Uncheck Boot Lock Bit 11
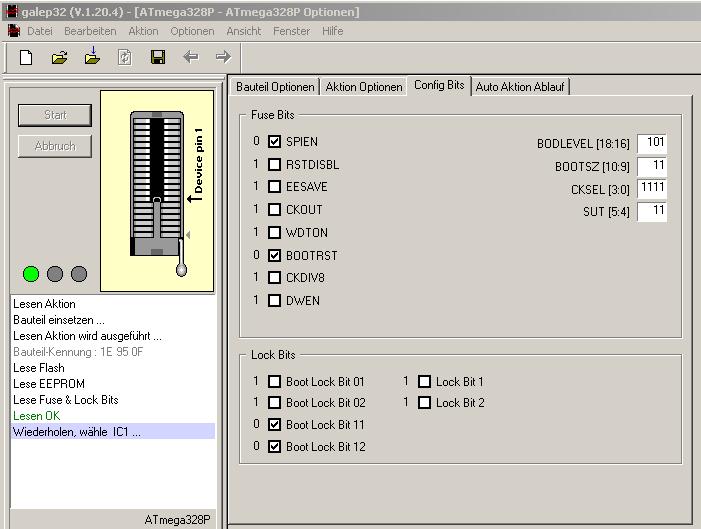This screenshot has width=701, height=529. pos(274,424)
